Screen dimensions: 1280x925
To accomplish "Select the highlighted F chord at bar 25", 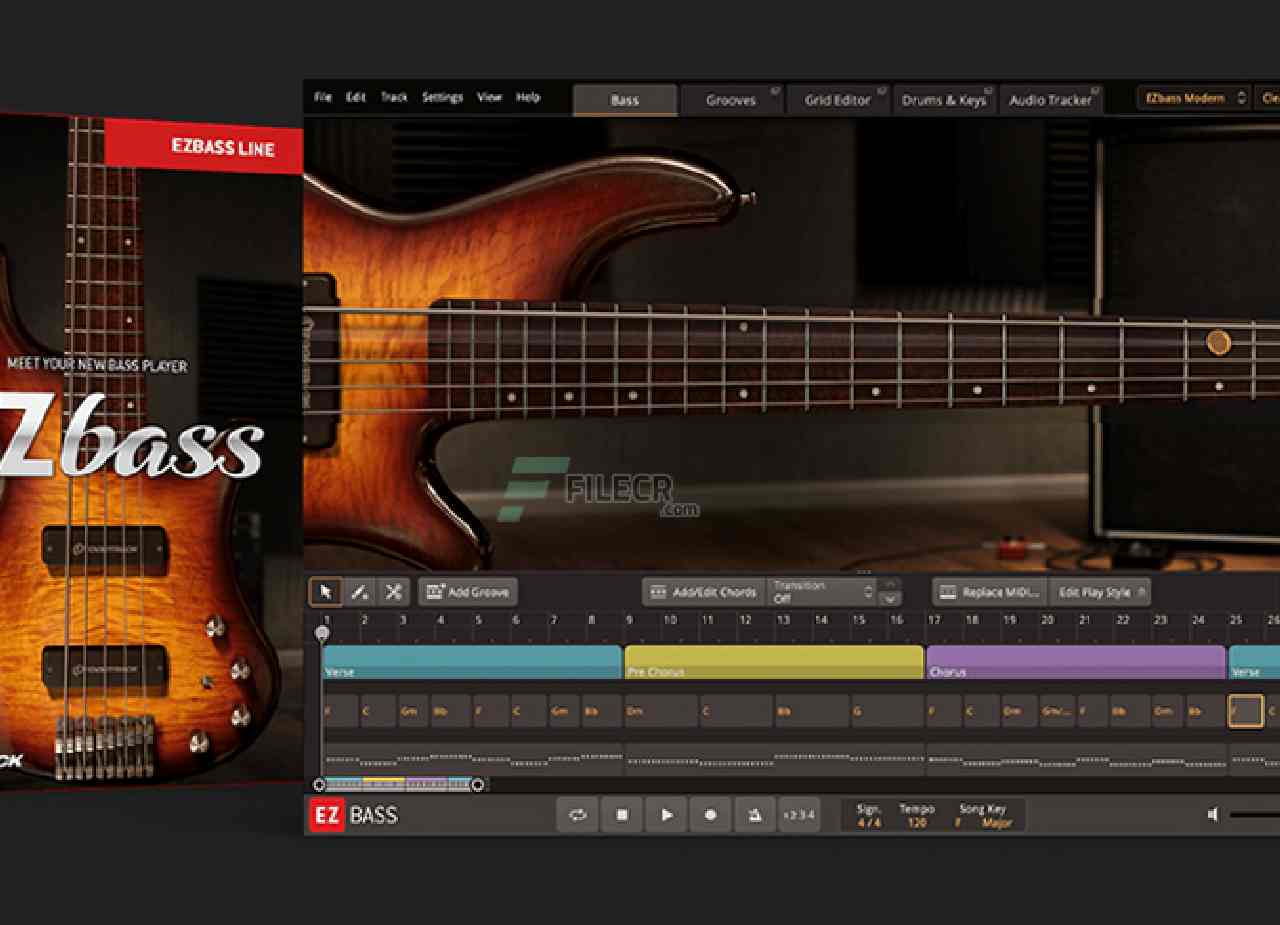I will point(1245,711).
